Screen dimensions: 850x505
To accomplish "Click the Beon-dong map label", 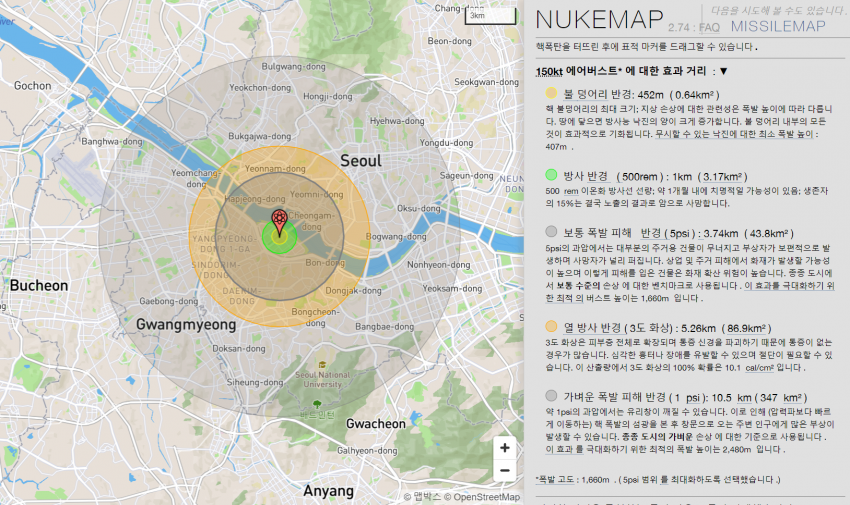I will coord(449,41).
